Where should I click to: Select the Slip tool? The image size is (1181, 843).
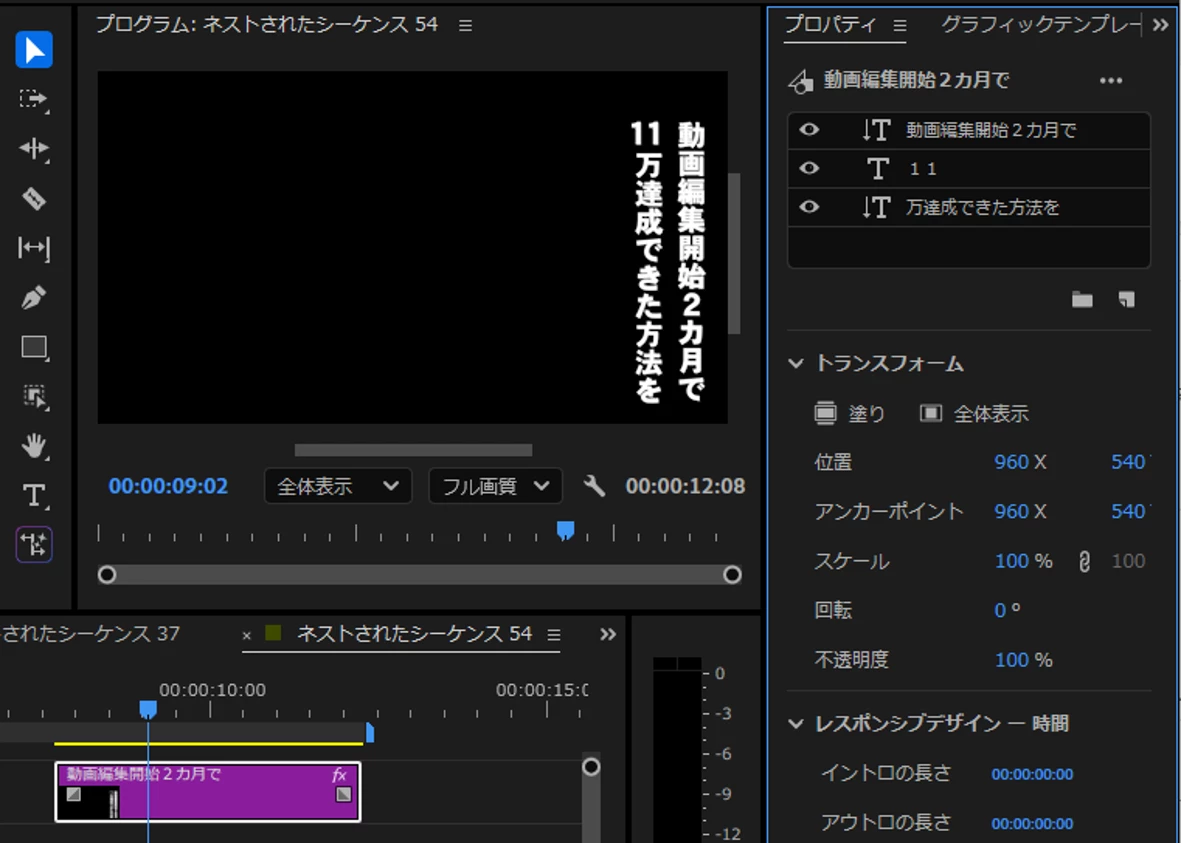34,248
